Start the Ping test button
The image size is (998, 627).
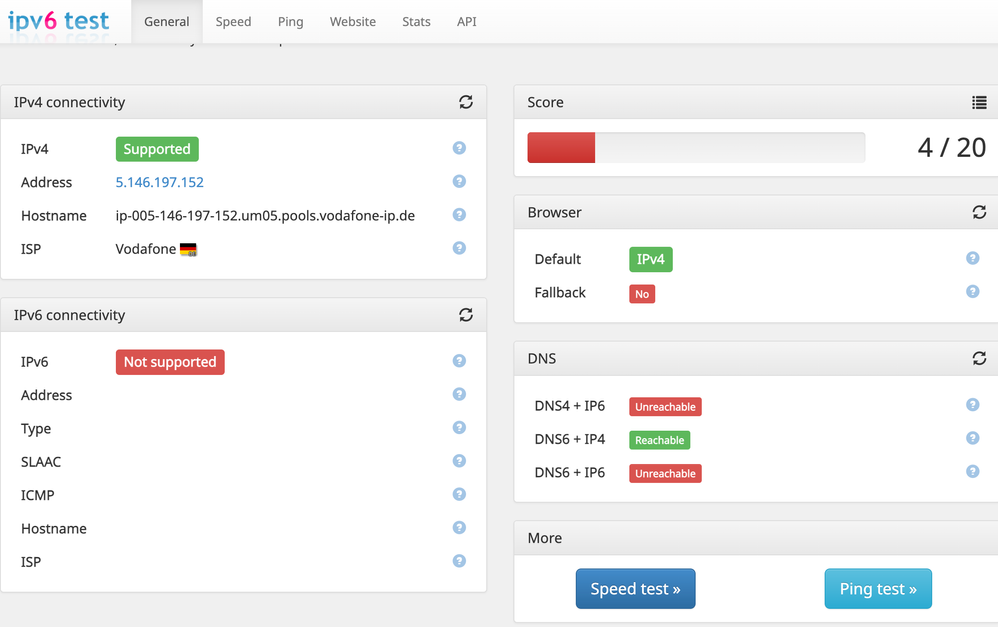pyautogui.click(x=878, y=589)
